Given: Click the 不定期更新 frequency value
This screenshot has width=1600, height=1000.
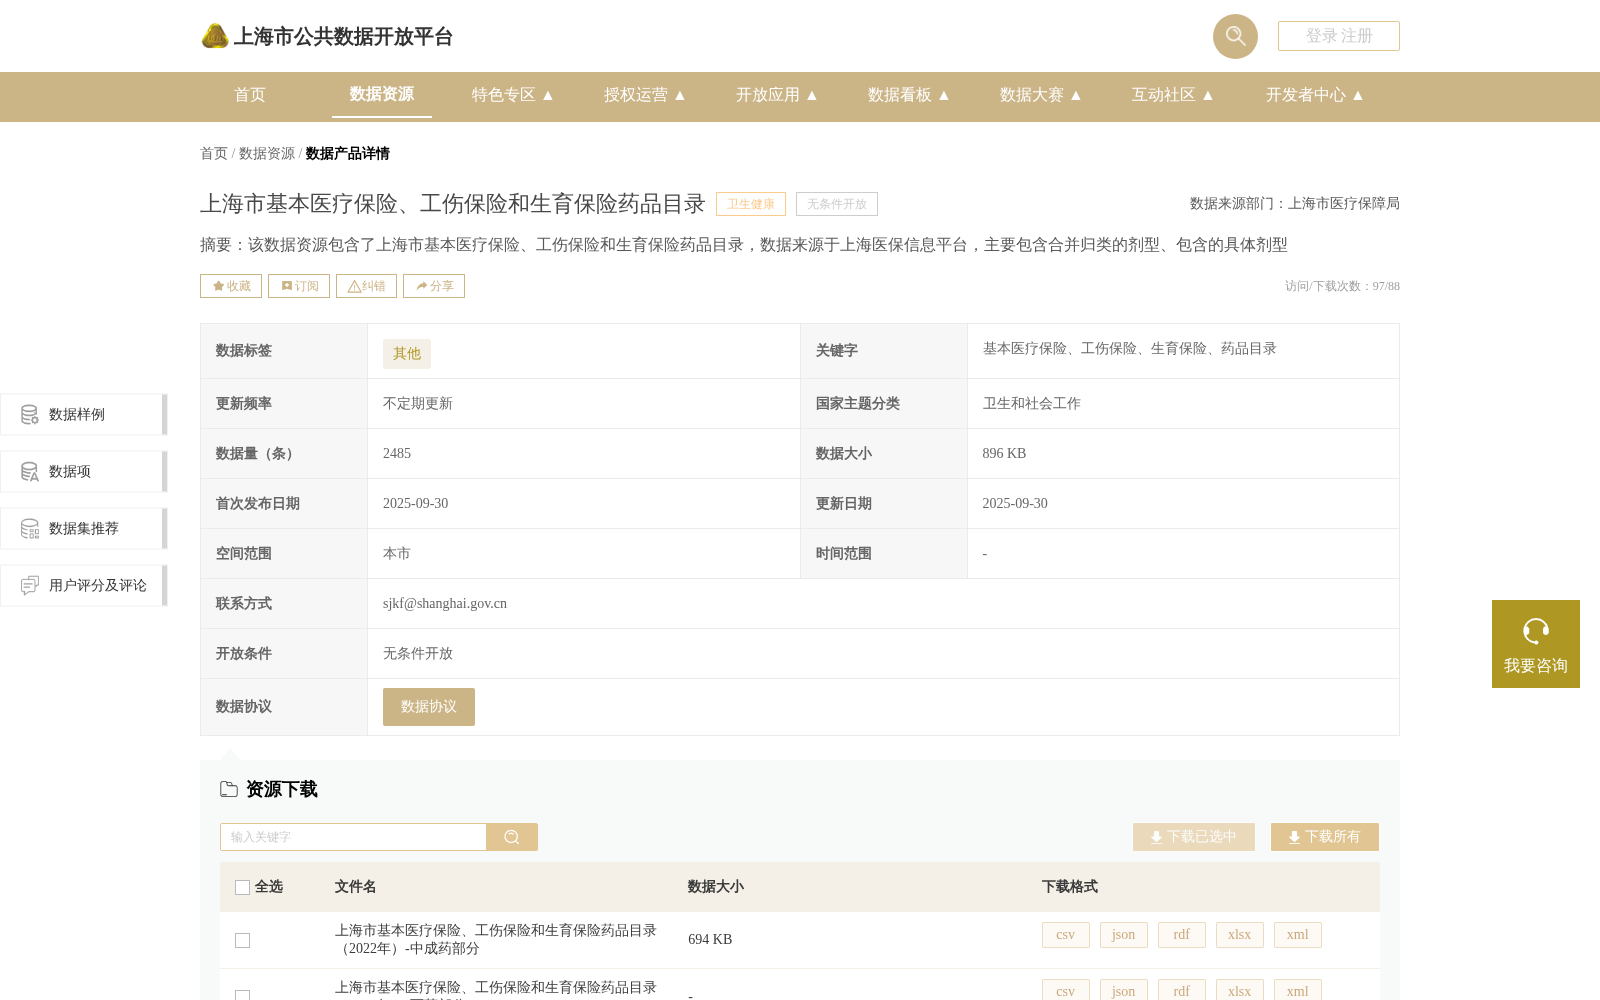Looking at the screenshot, I should [x=418, y=404].
